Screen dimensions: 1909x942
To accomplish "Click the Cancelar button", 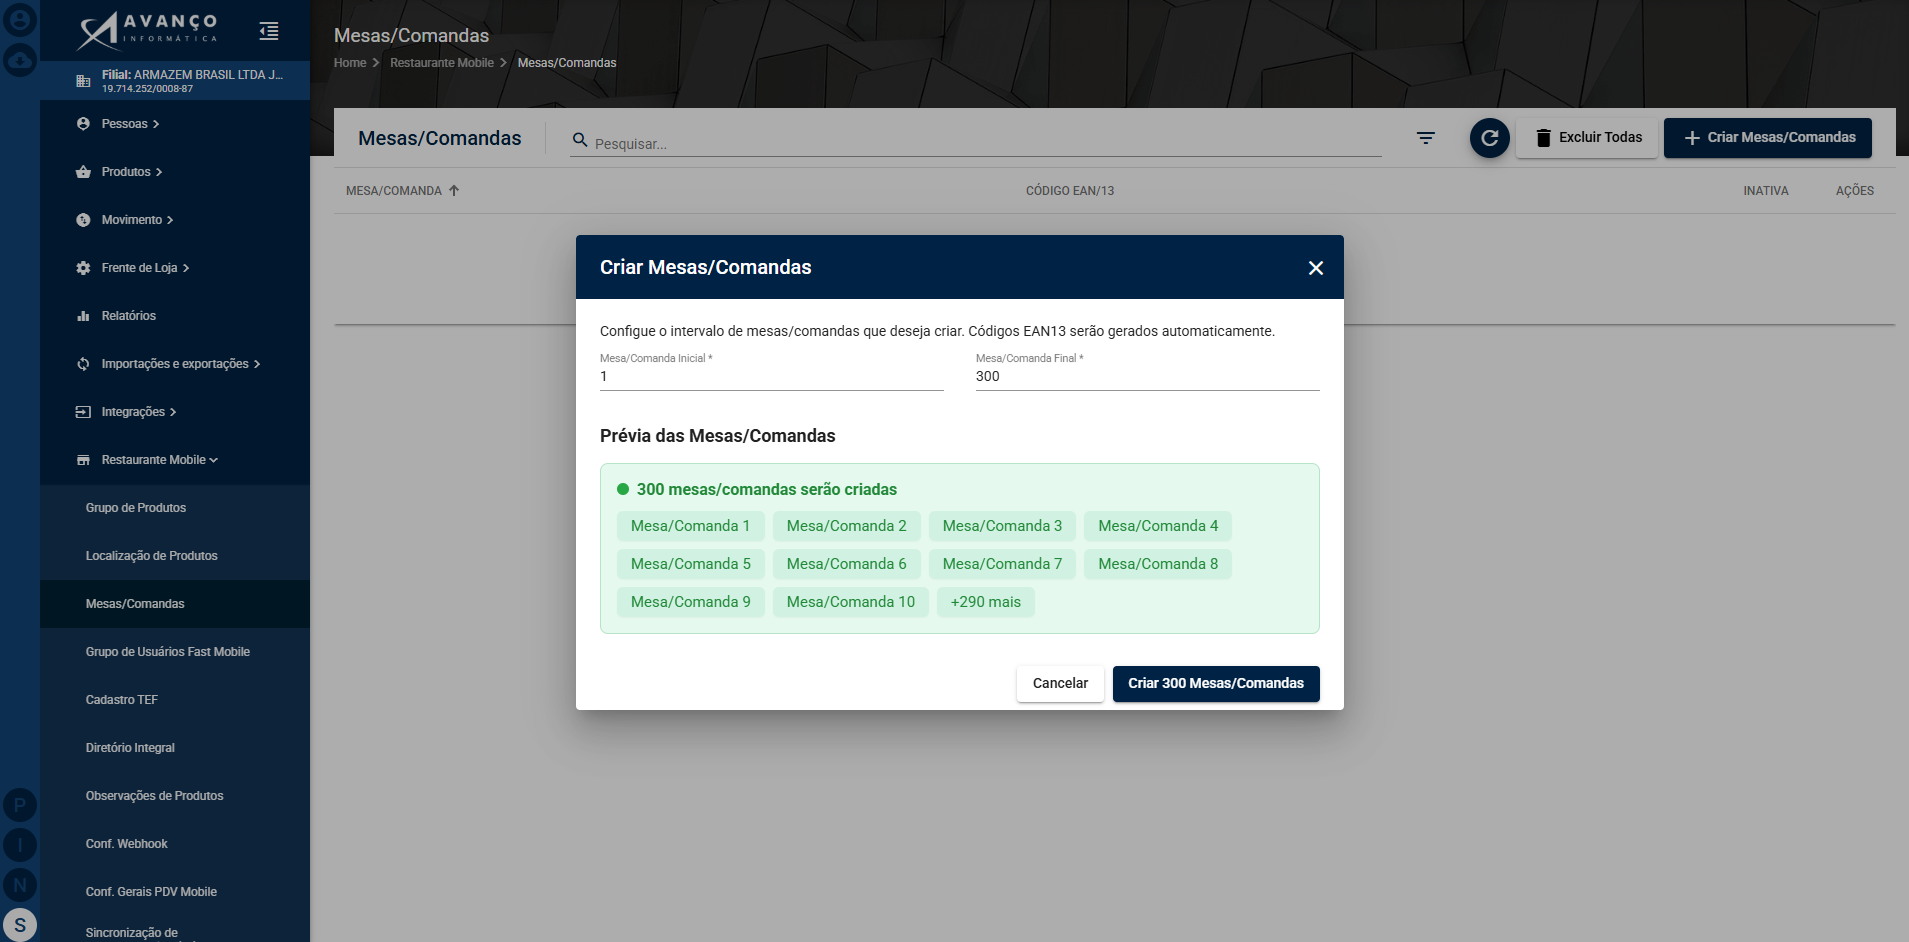I will [1060, 684].
